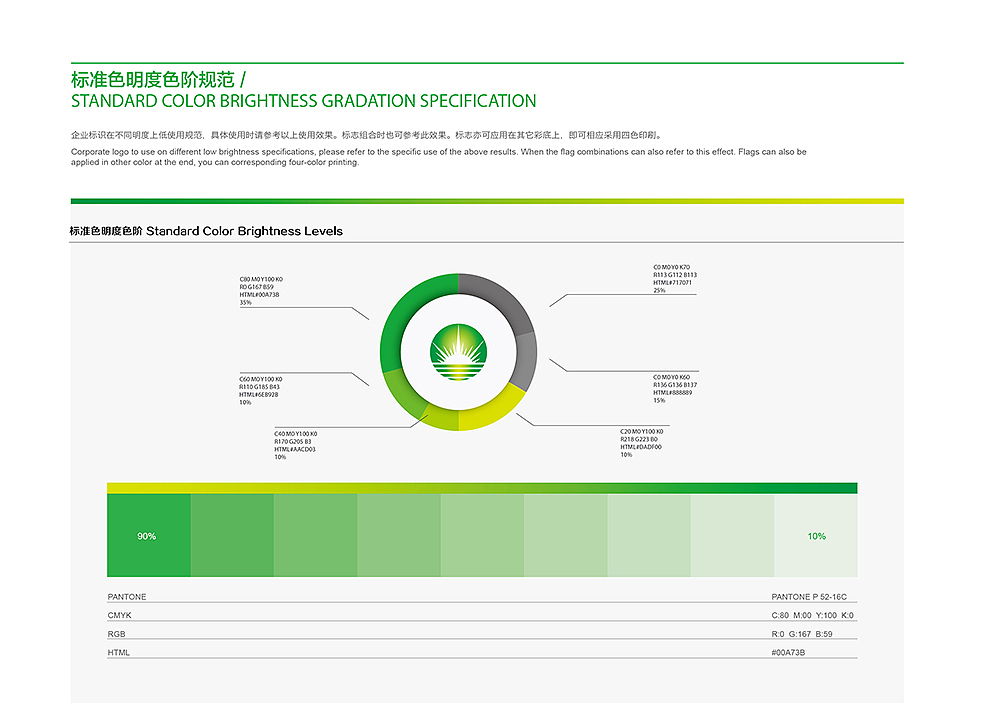
Task: Click the 'CMYK' row label
Action: [x=119, y=615]
